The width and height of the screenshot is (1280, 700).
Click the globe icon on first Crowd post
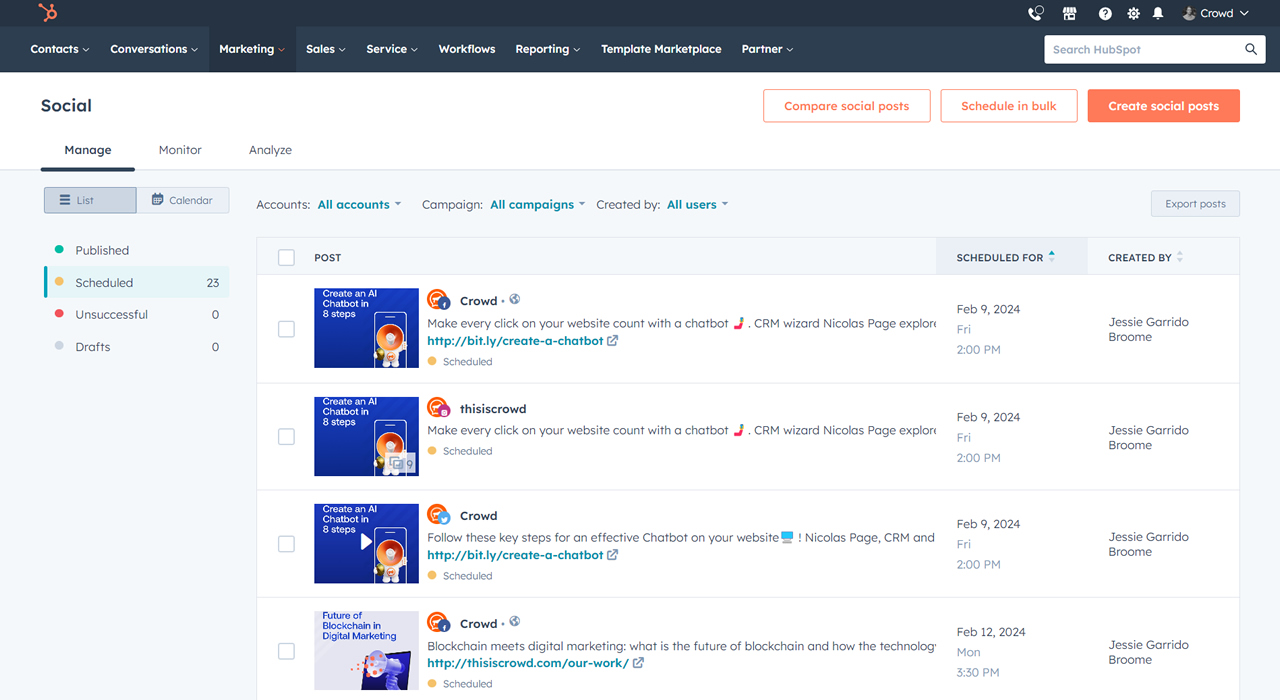515,299
